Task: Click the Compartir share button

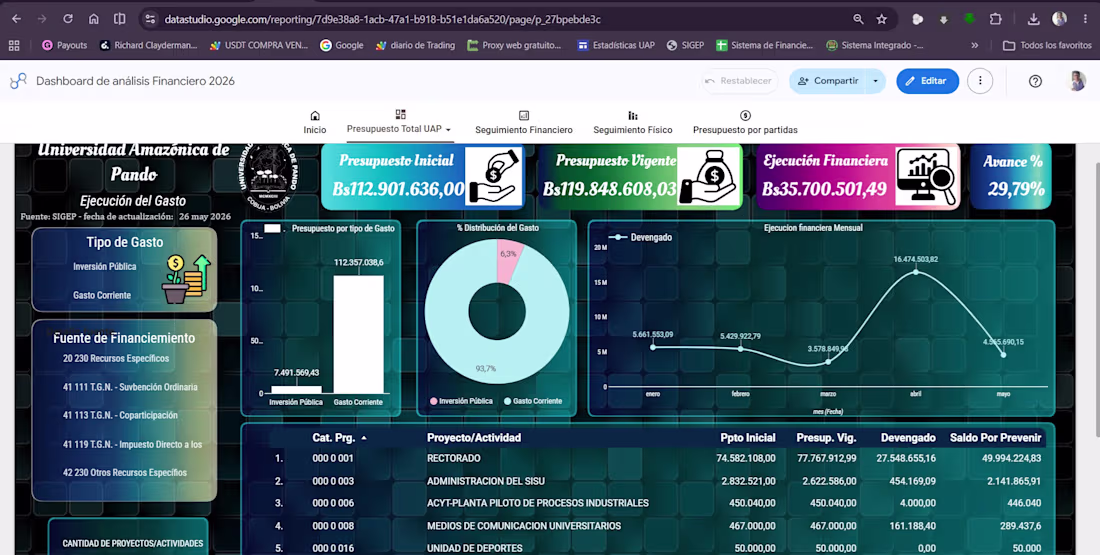Action: pos(828,81)
